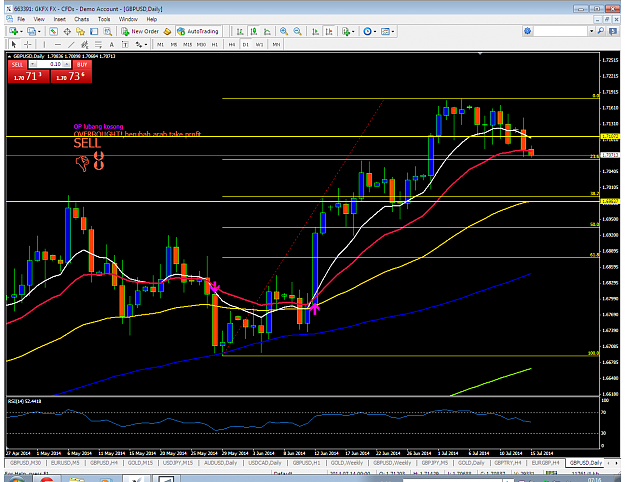The height and width of the screenshot is (482, 625).
Task: Click the chat notification icon
Action: tap(613, 31)
